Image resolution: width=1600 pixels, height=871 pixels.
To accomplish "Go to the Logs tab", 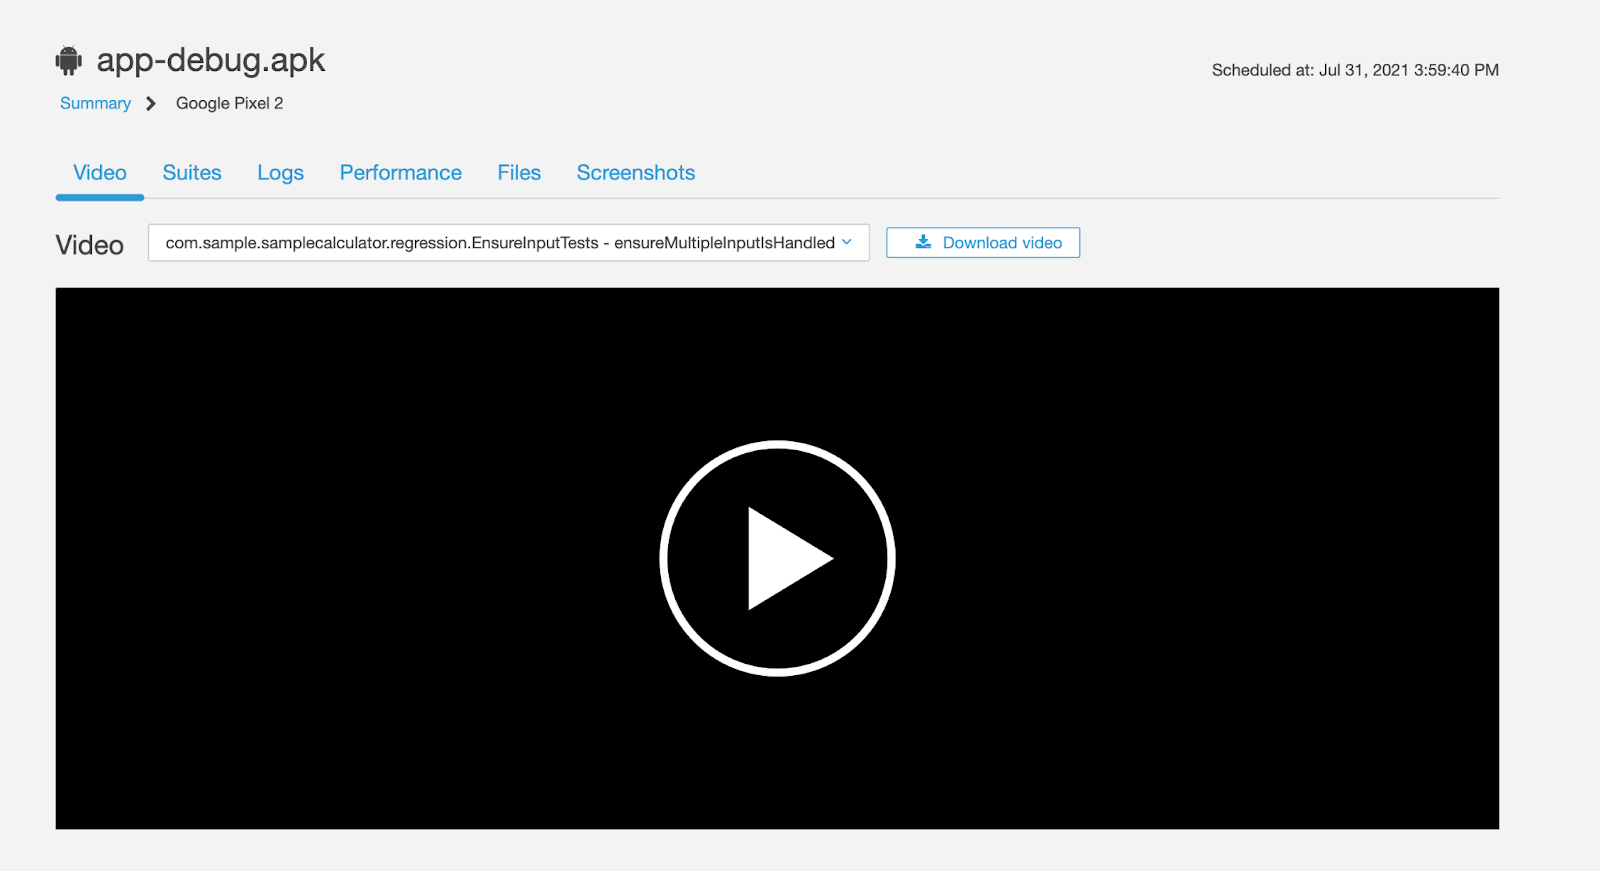I will pos(280,173).
